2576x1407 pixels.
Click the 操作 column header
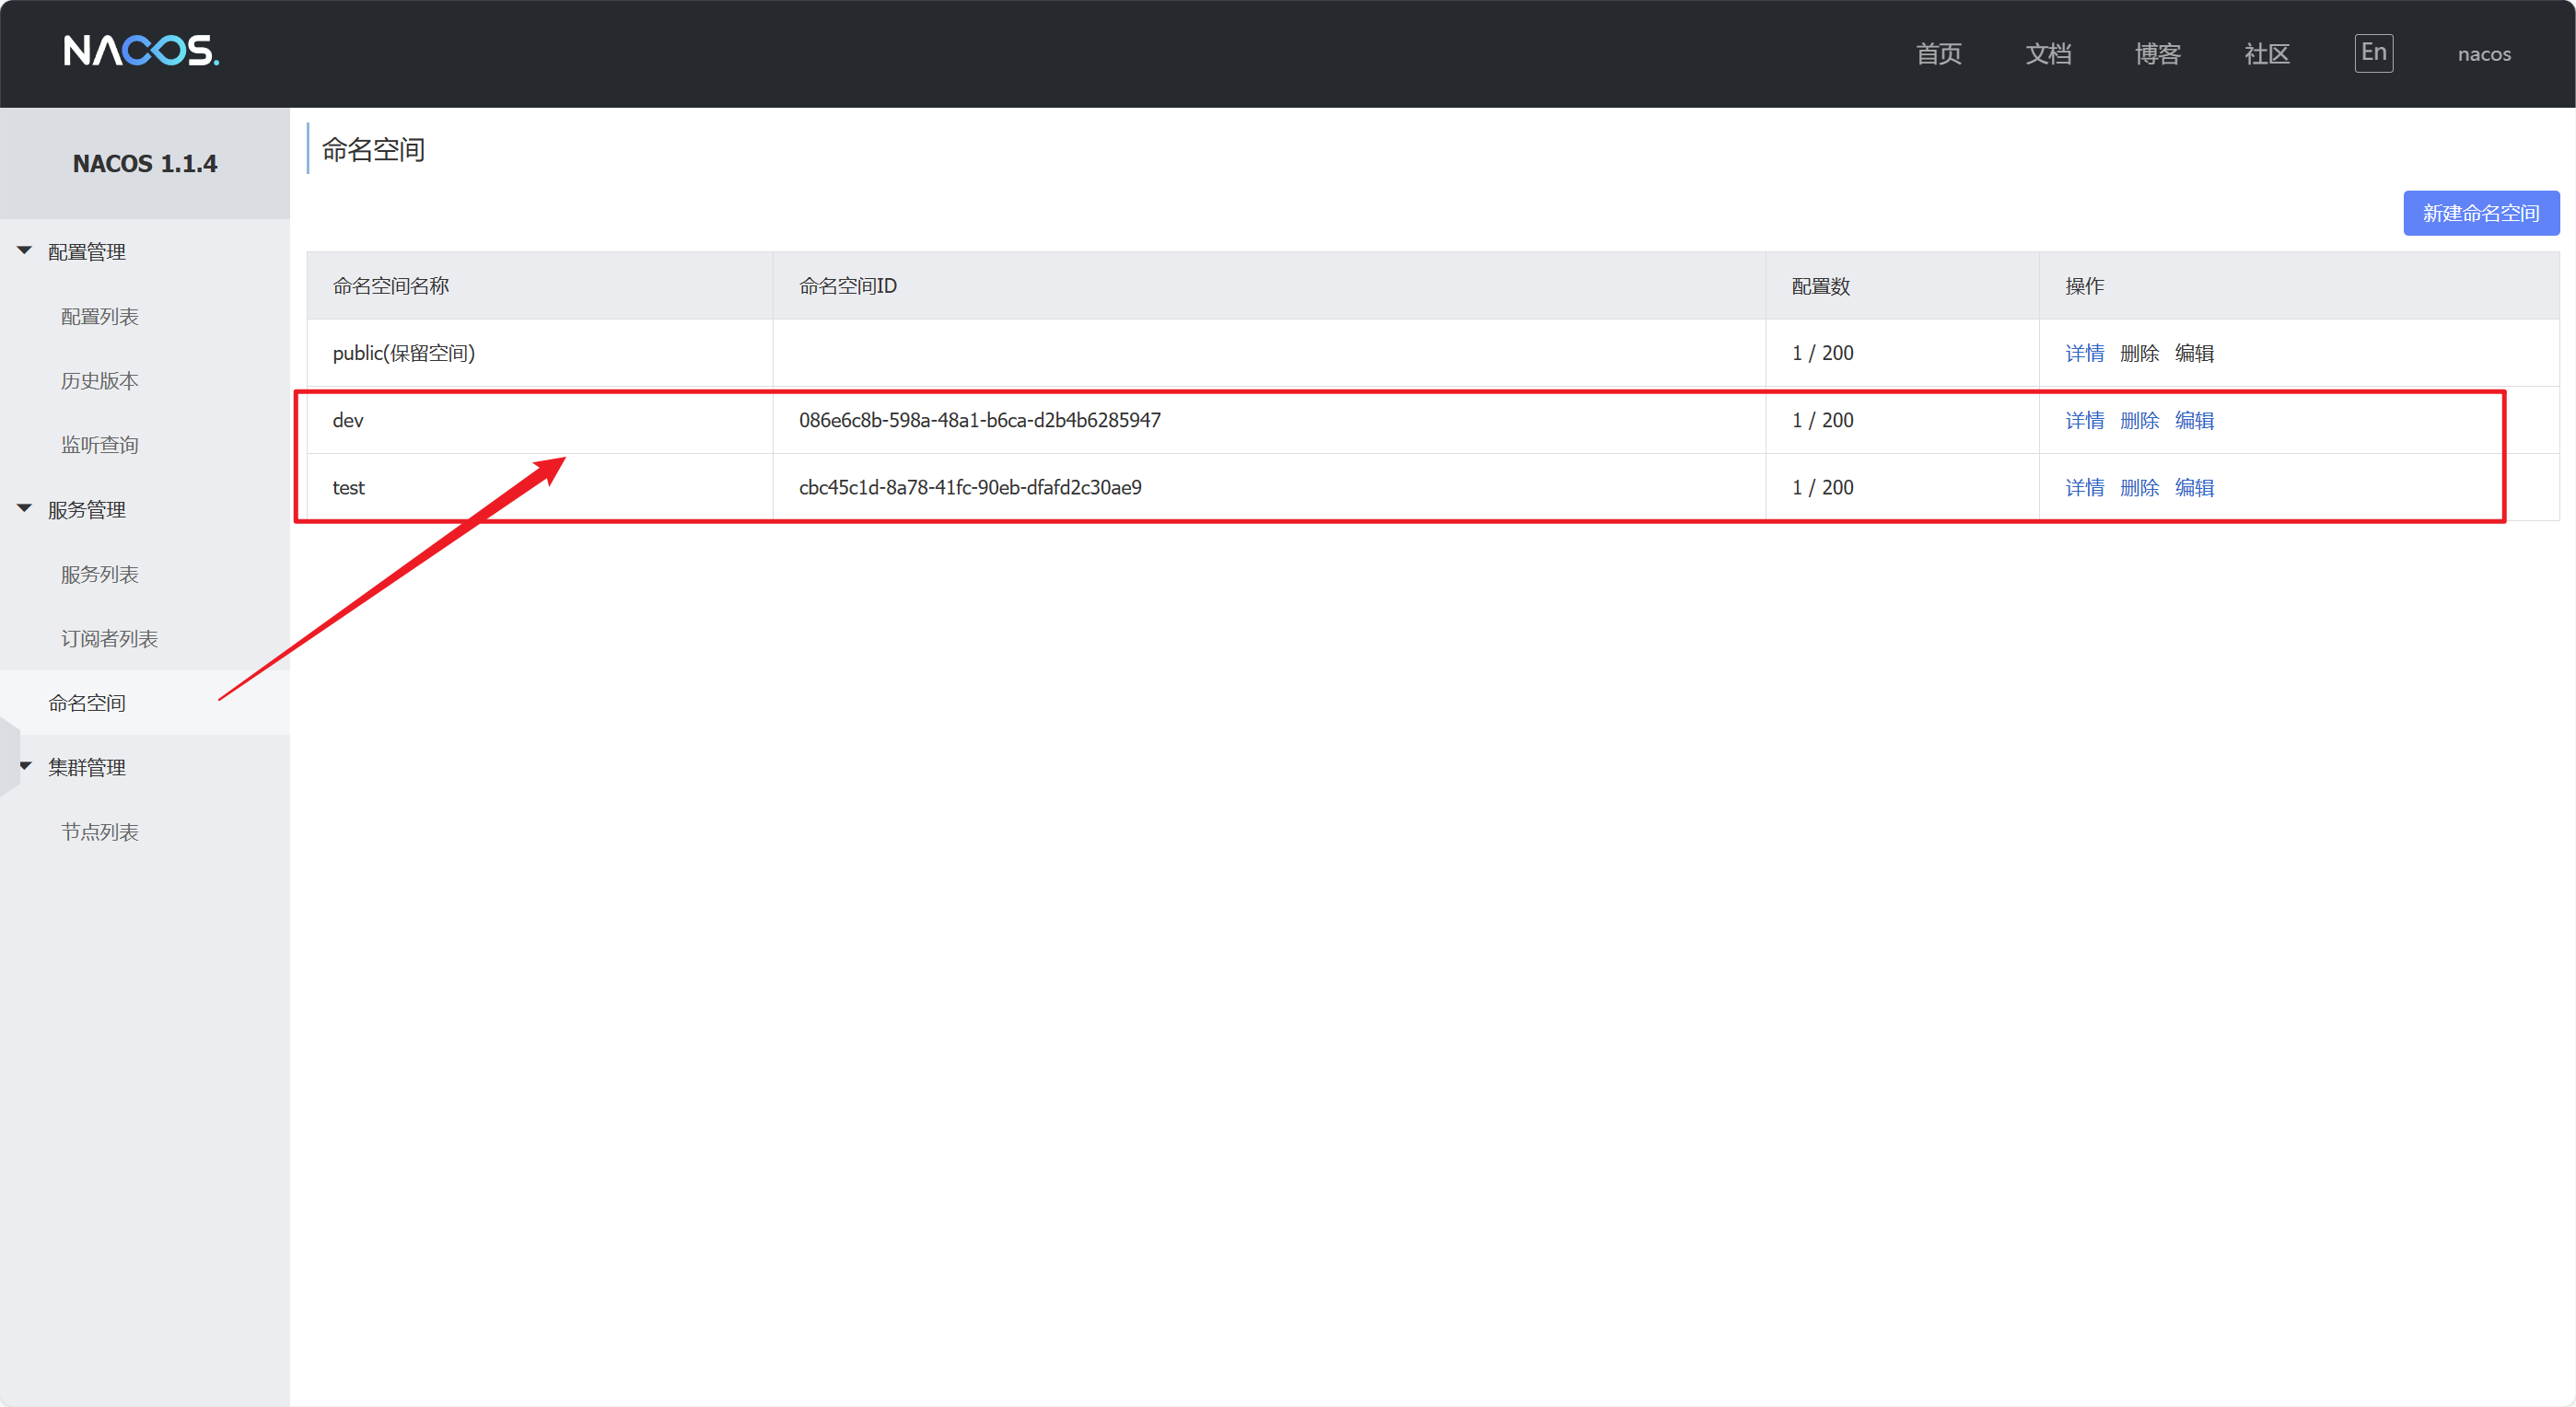pos(2299,286)
